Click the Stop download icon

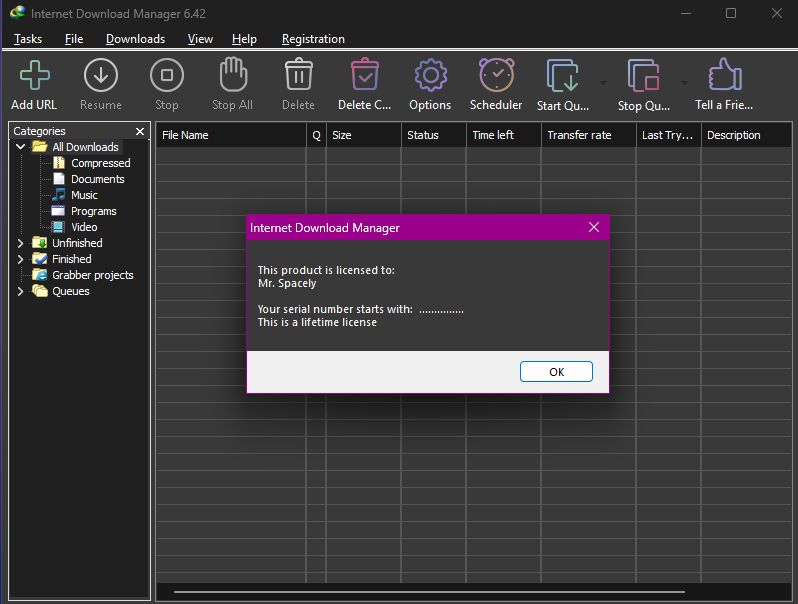click(x=166, y=75)
